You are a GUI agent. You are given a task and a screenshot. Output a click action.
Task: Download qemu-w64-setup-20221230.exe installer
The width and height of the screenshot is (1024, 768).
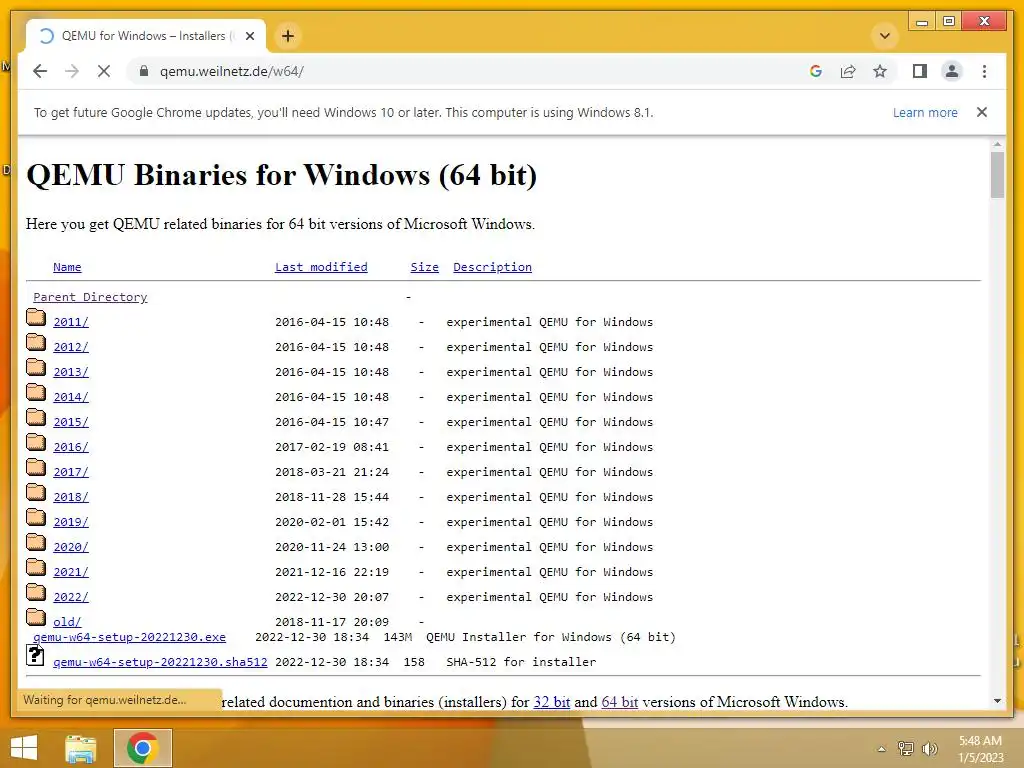[129, 637]
